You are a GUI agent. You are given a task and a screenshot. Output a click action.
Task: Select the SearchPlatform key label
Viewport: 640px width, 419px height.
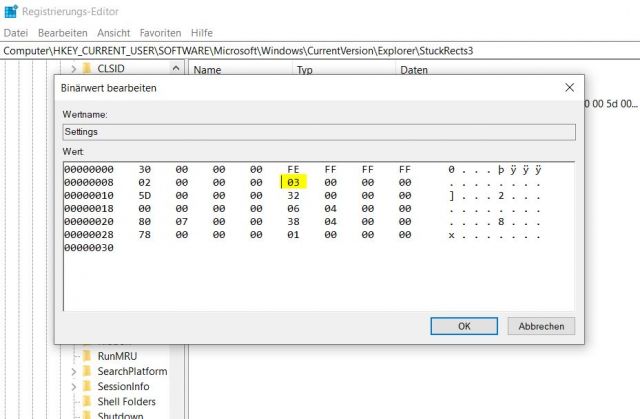(x=132, y=371)
